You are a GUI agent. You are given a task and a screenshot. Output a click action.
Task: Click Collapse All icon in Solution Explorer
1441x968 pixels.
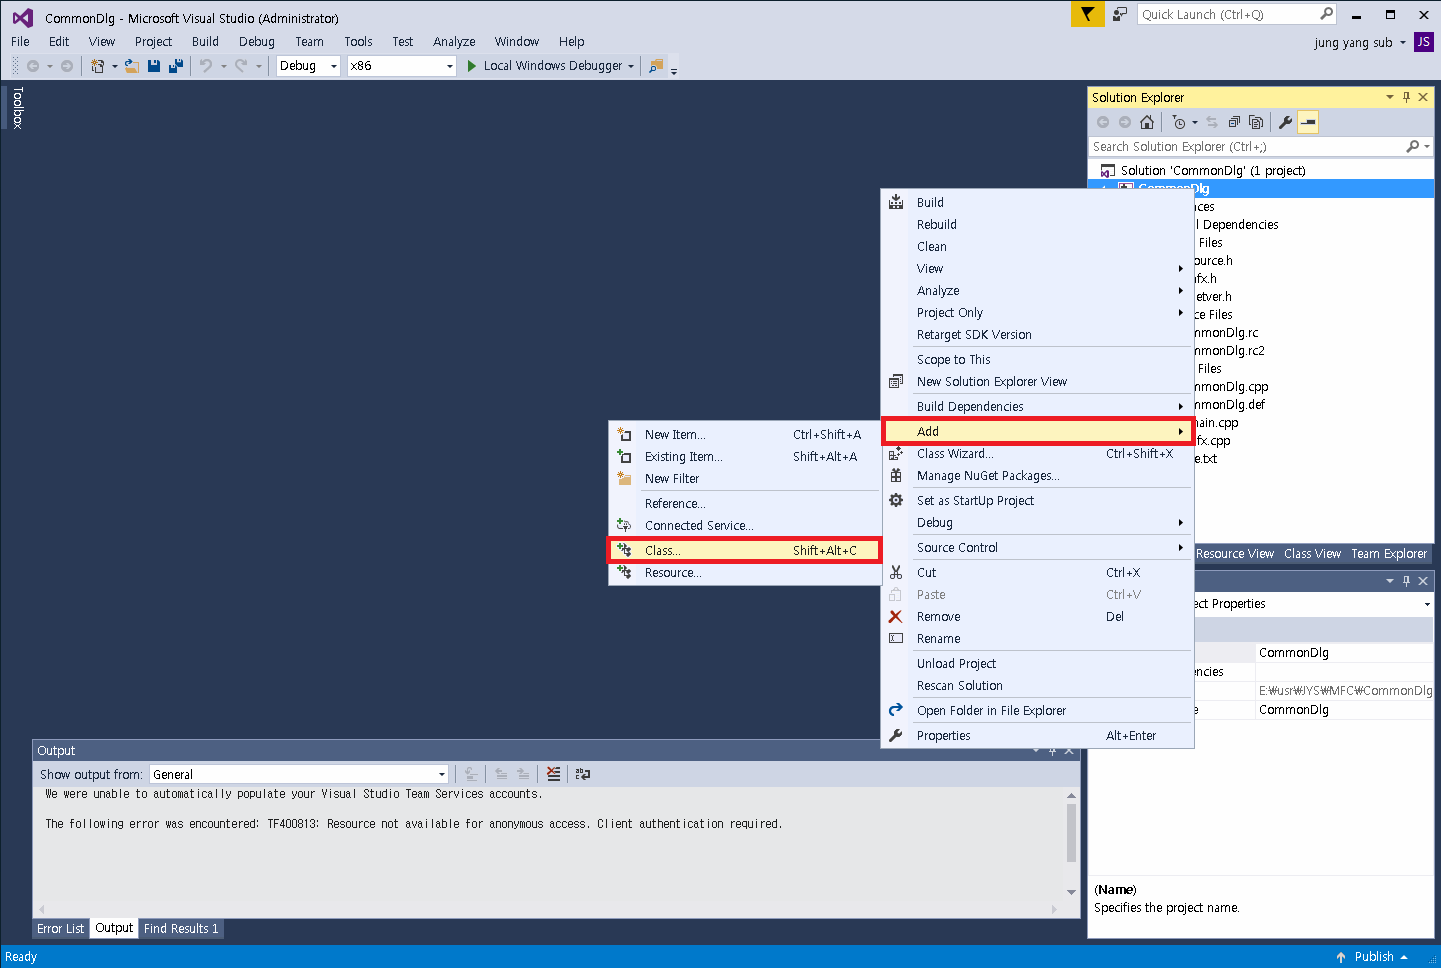1234,122
